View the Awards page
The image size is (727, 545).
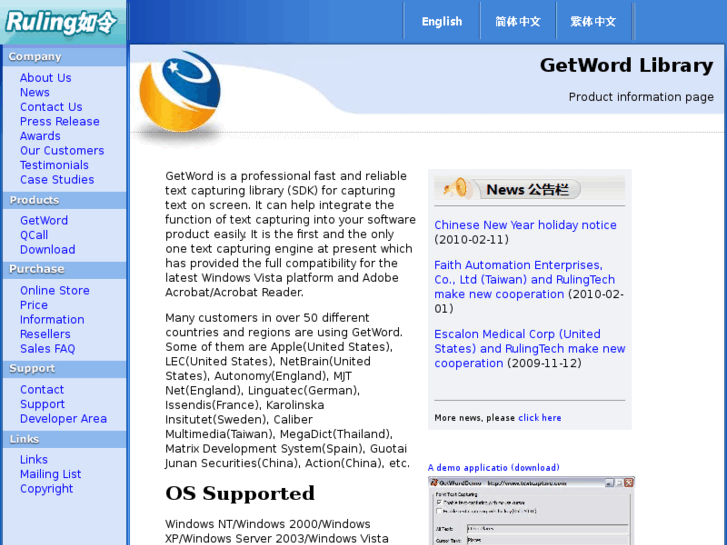[x=40, y=136]
